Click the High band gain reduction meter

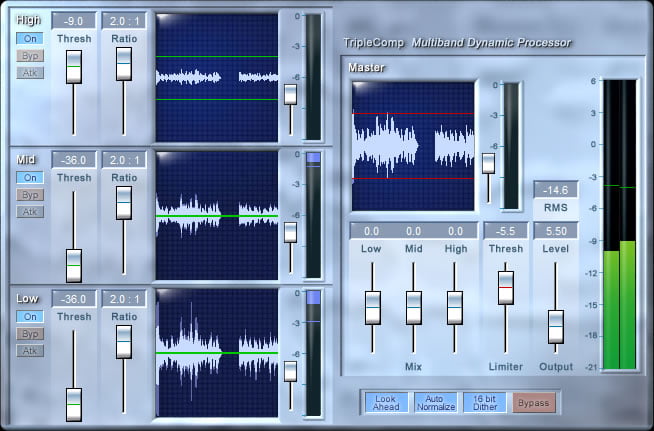click(x=313, y=77)
